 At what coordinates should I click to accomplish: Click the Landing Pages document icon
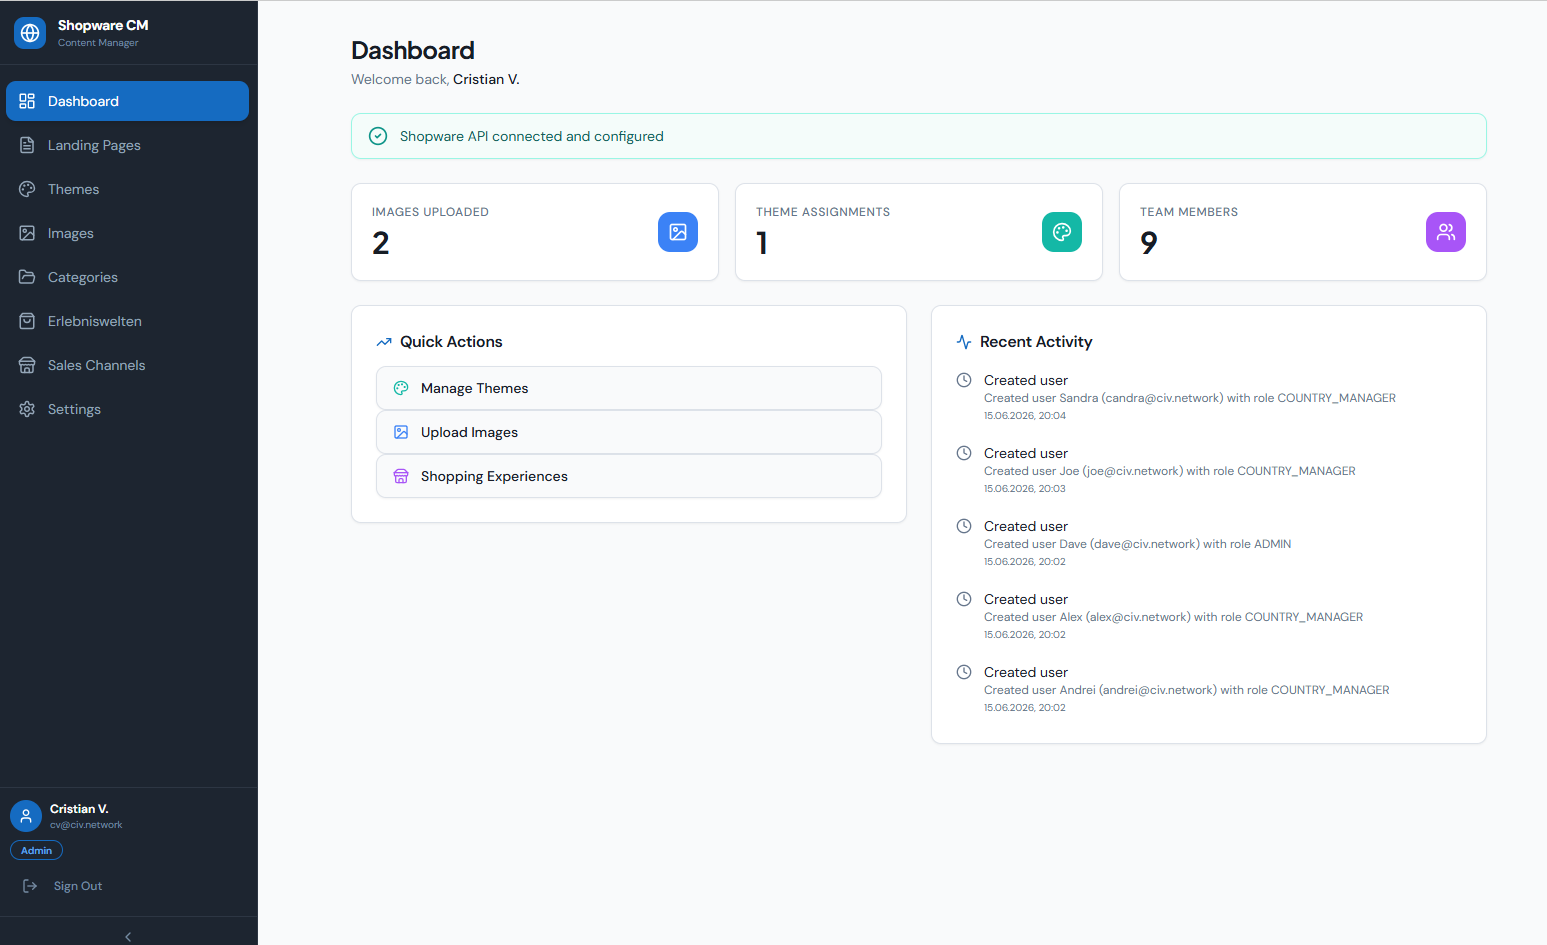[x=27, y=145]
